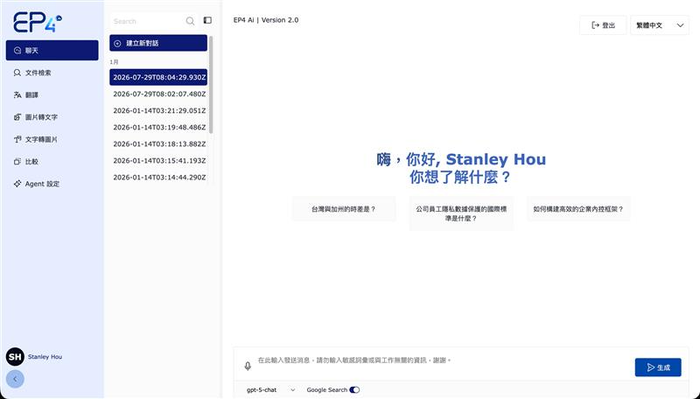The height and width of the screenshot is (399, 700).
Task: Open Agent 設定 settings page
Action: point(52,184)
